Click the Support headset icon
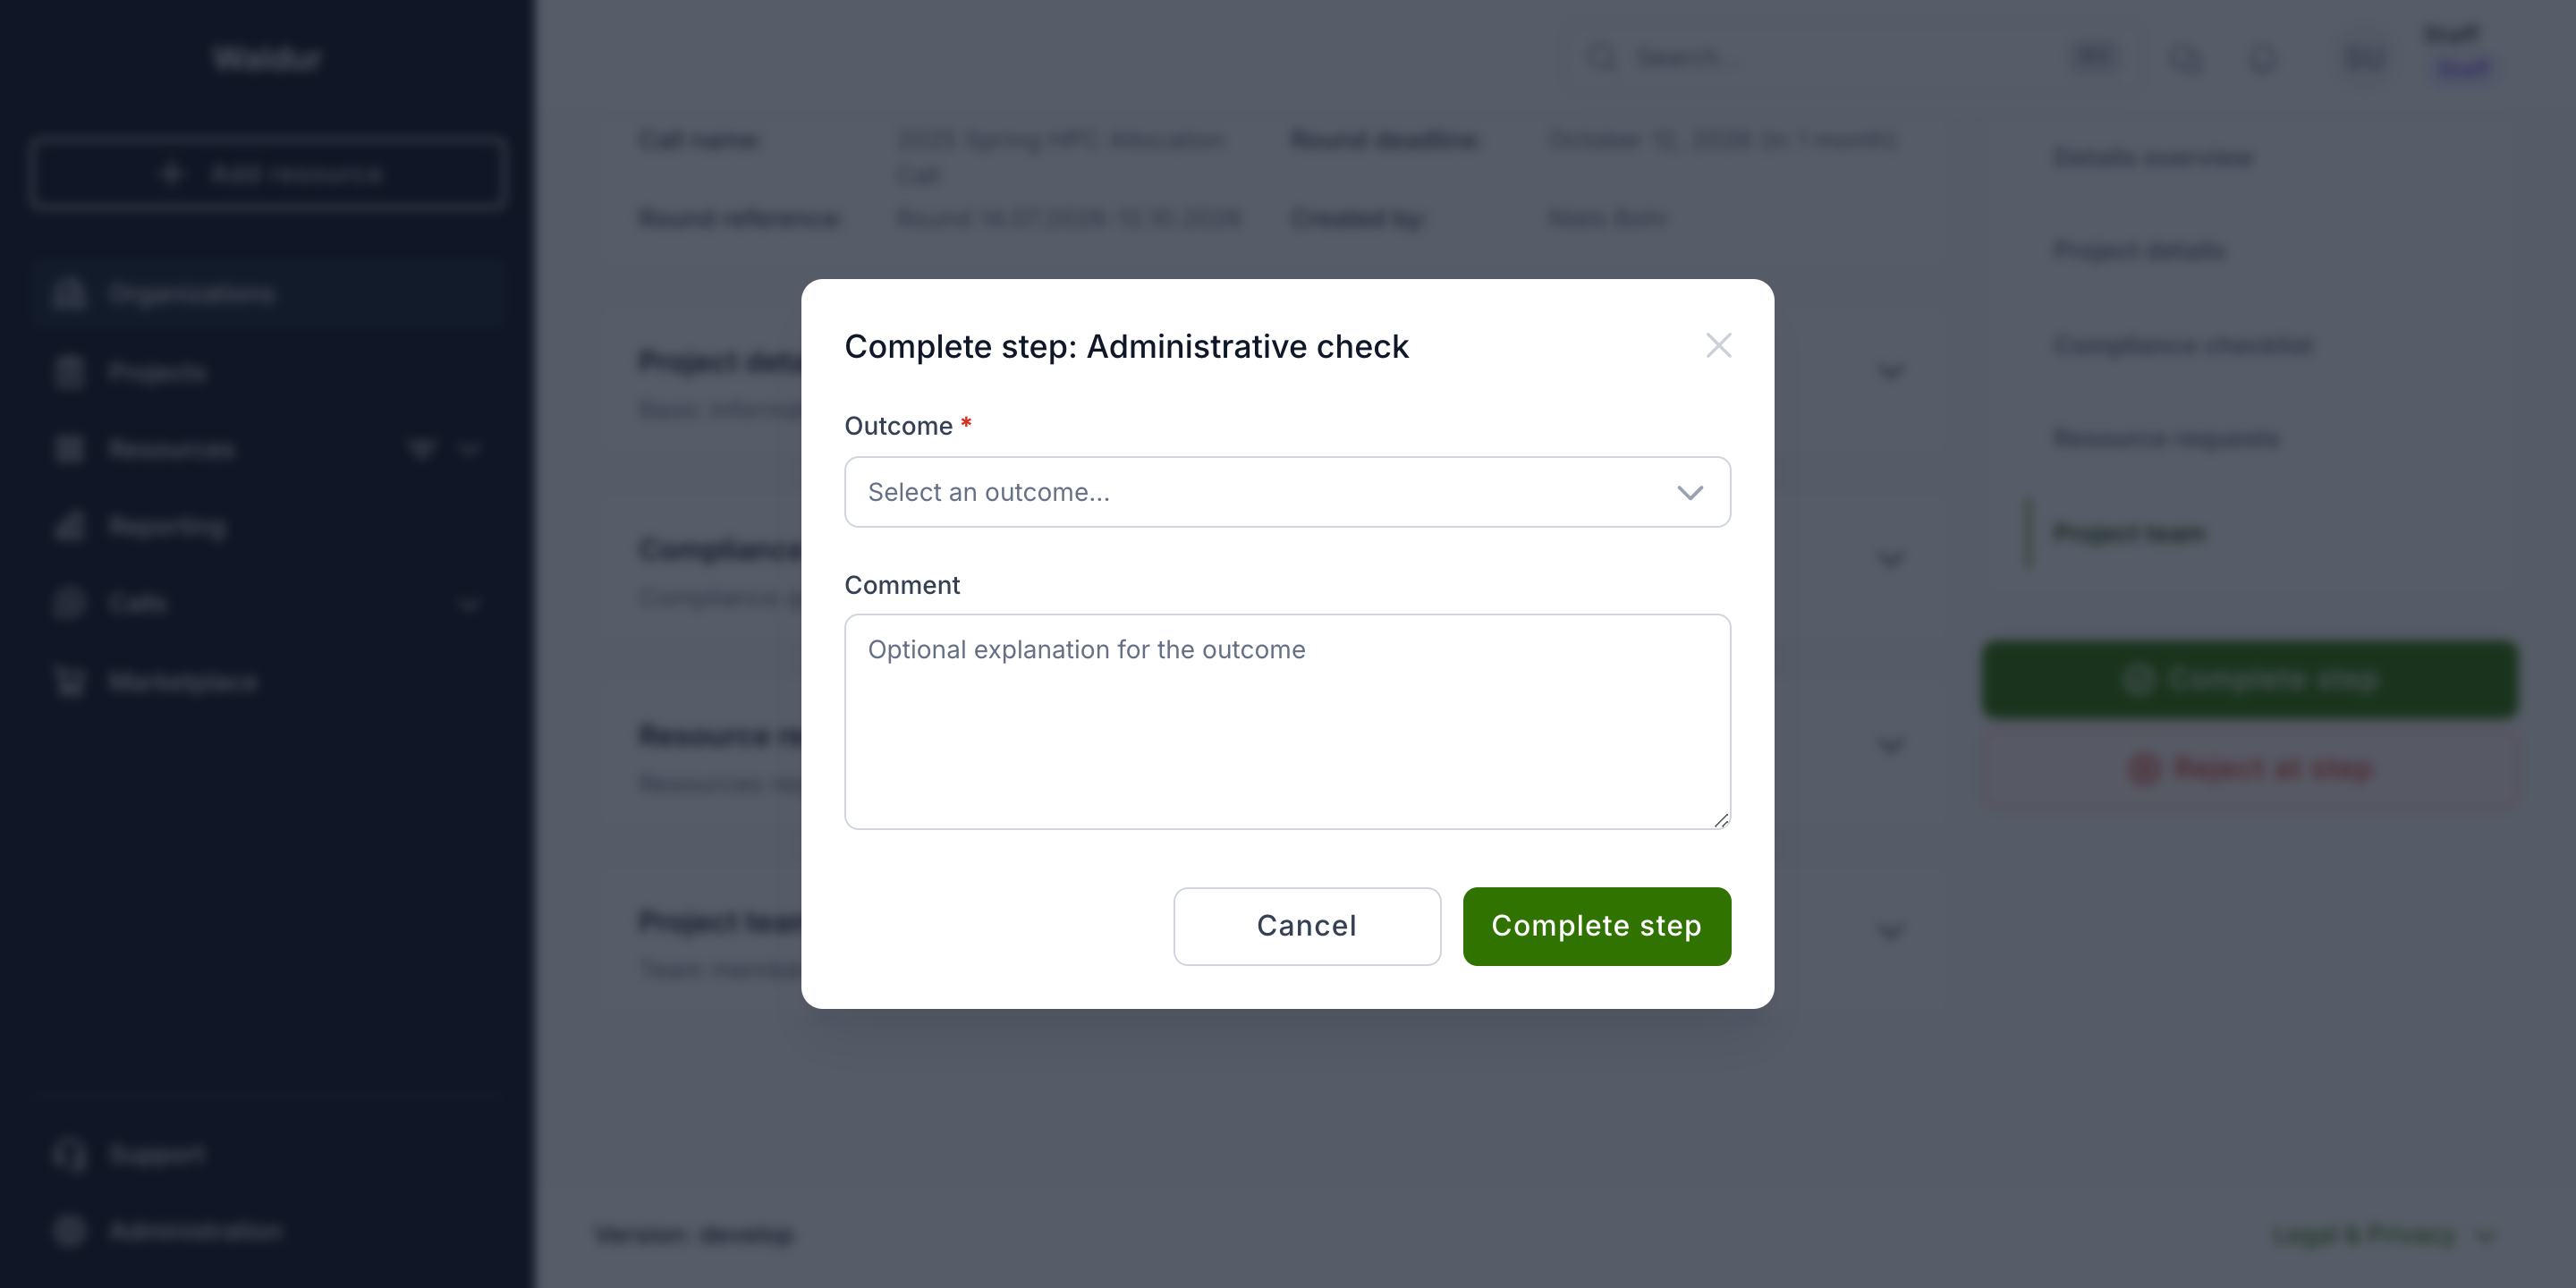2576x1288 pixels. pos(69,1154)
